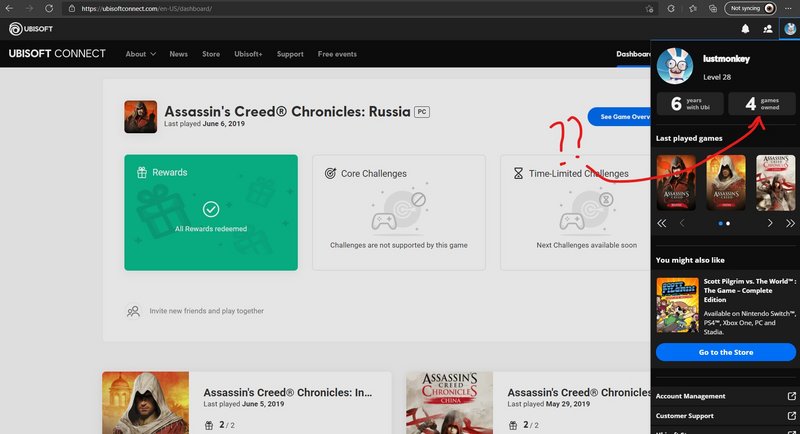Open second last-played game cover in panel
This screenshot has width=800, height=434.
[726, 183]
